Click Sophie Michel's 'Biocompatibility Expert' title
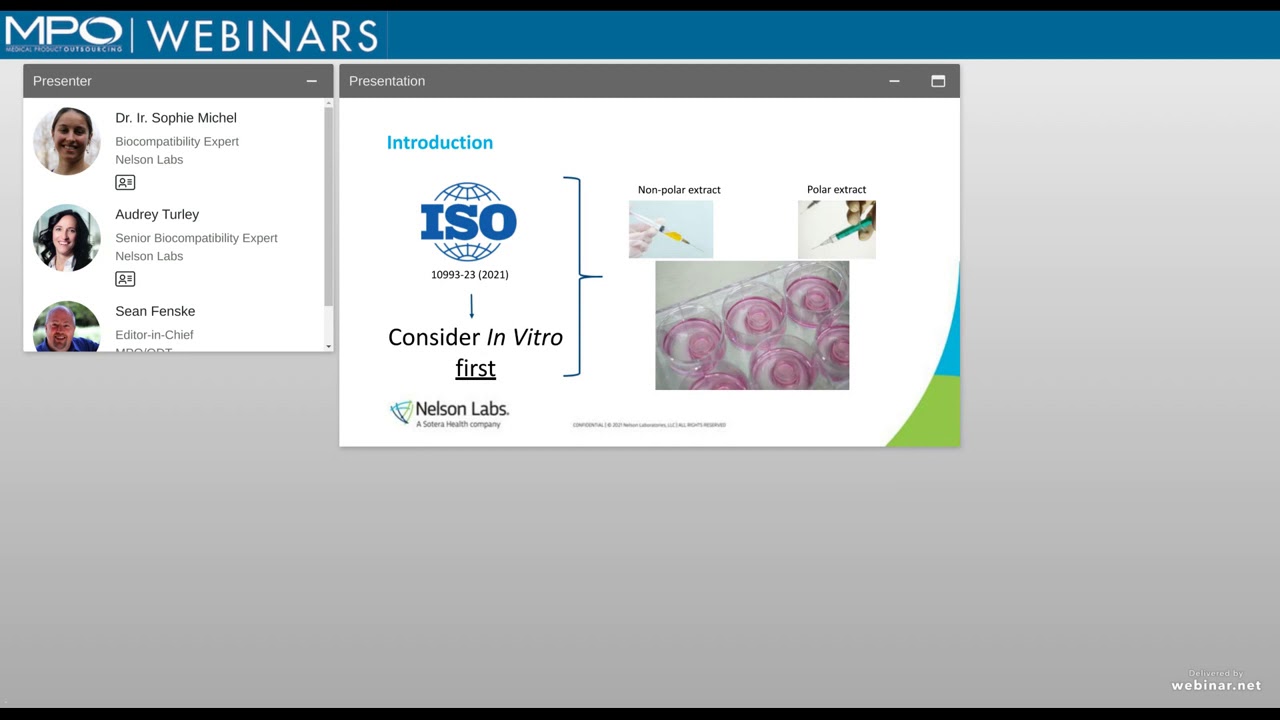 tap(177, 142)
